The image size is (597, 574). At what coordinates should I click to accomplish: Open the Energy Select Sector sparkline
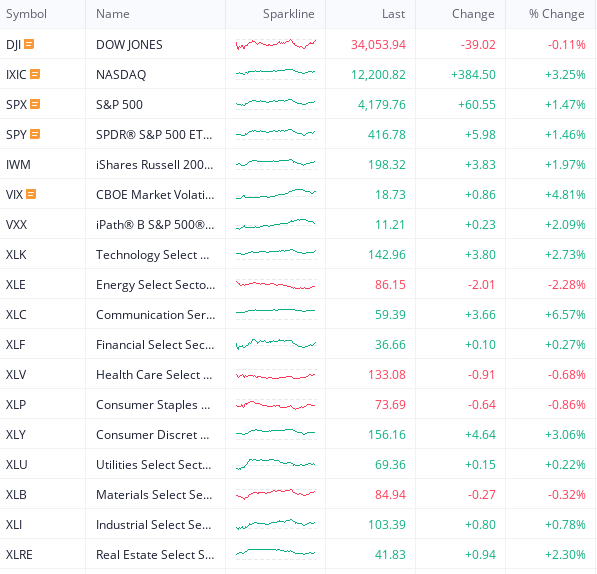point(276,284)
